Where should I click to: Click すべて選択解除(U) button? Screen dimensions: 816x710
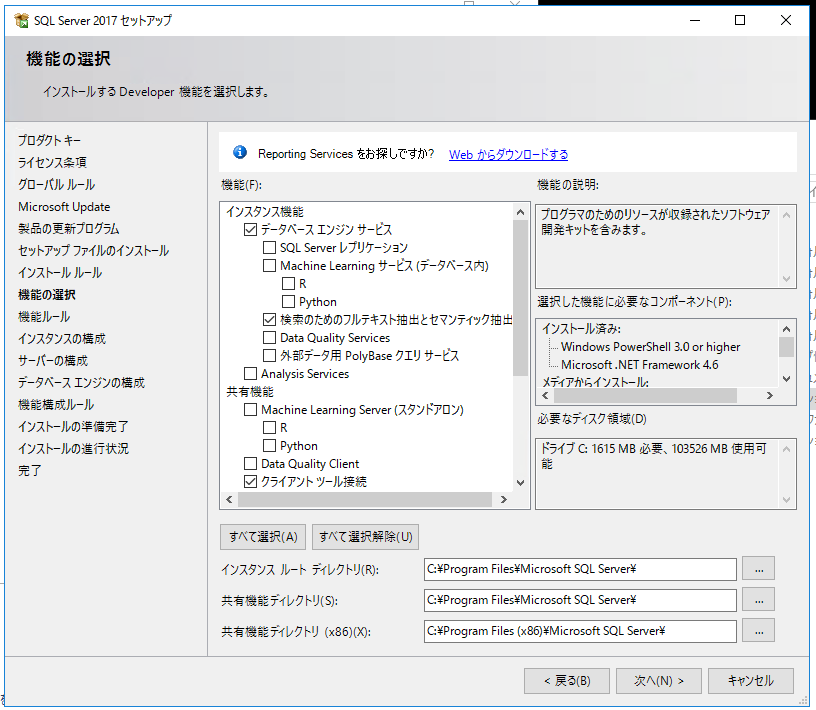pyautogui.click(x=365, y=537)
